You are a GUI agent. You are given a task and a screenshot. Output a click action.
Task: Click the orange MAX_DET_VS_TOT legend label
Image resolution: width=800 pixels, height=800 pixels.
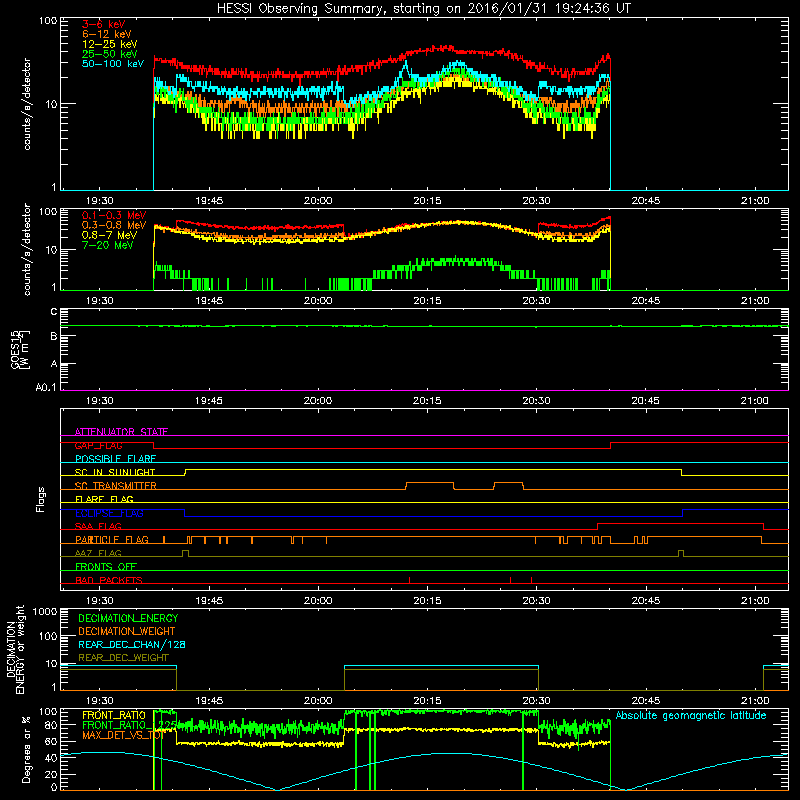(x=123, y=735)
